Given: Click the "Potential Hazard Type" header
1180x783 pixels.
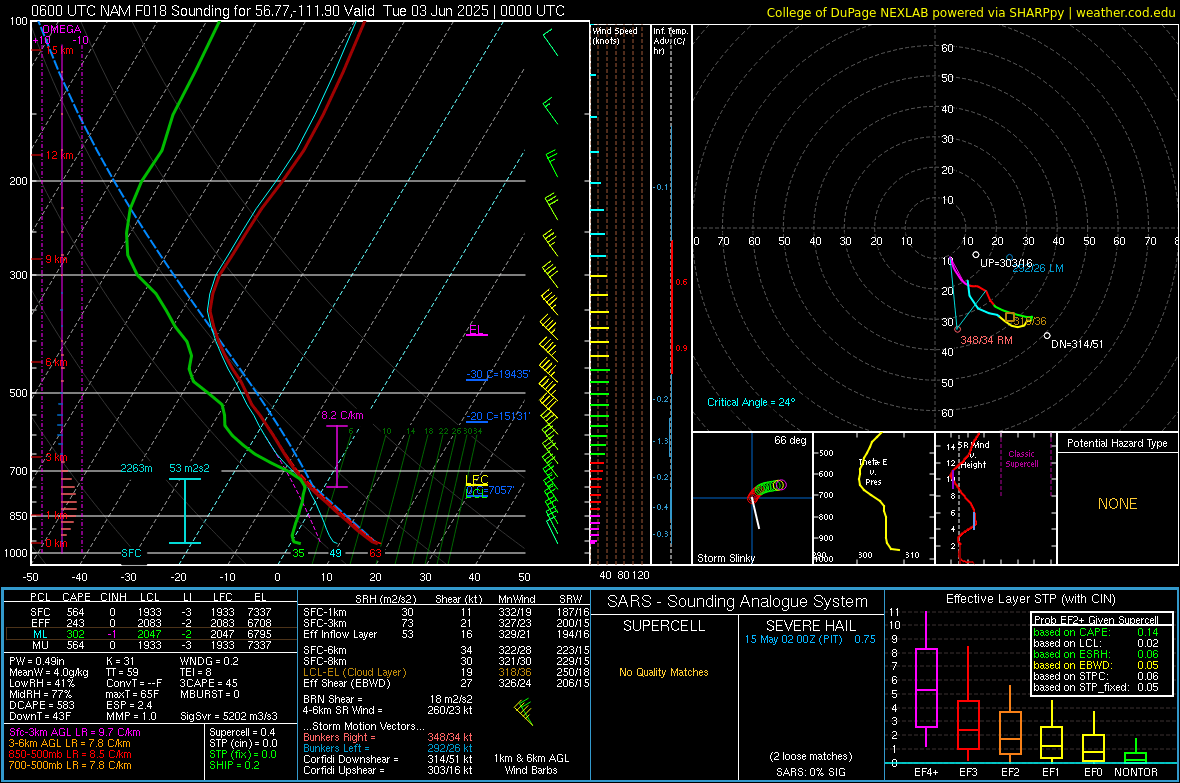Looking at the screenshot, I should click(1118, 443).
